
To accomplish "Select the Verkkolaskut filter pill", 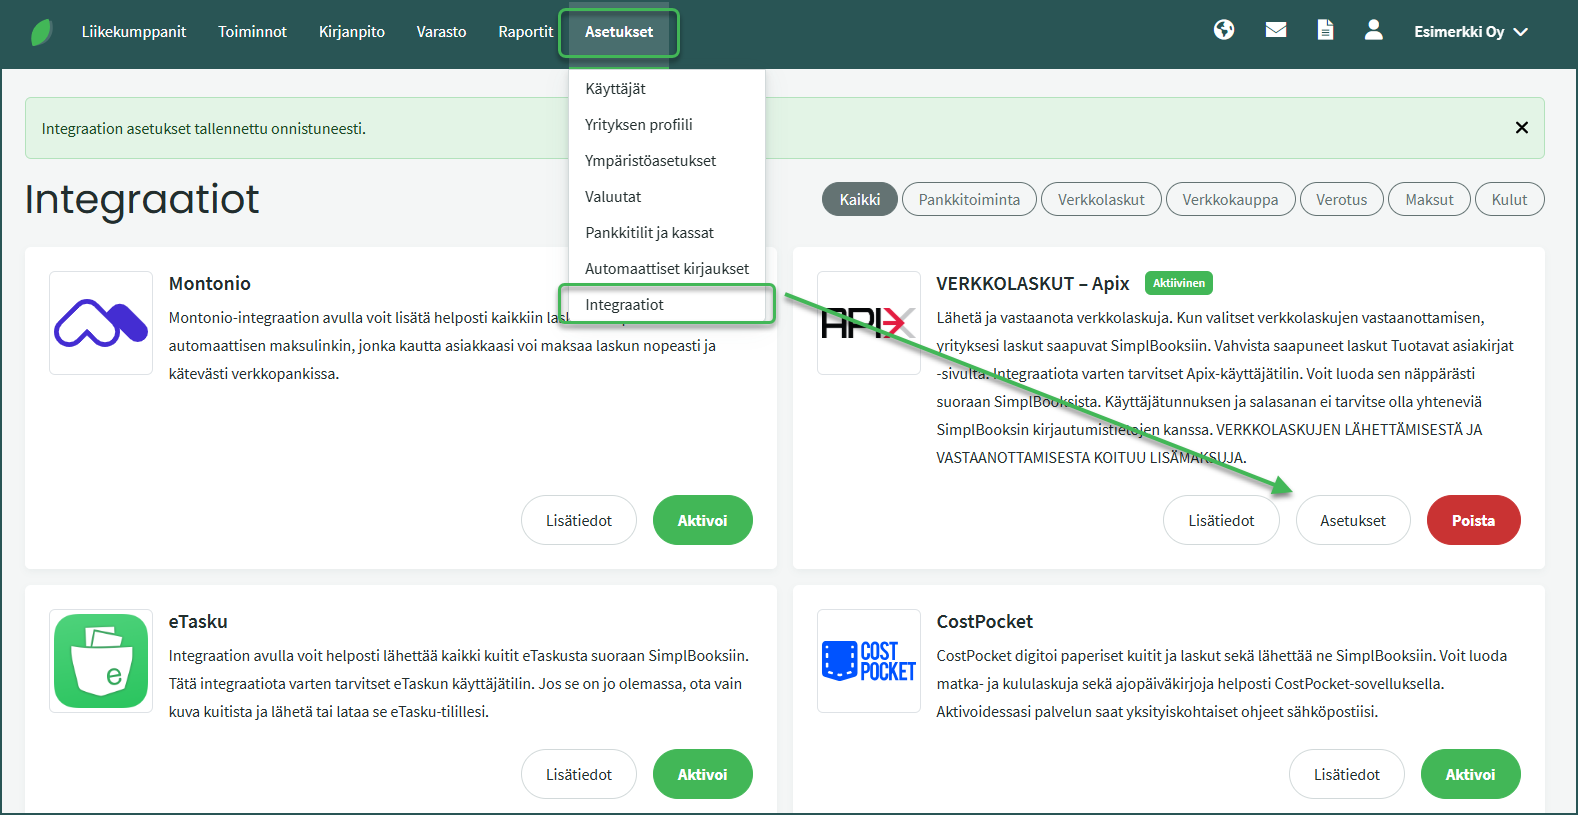I will point(1101,200).
